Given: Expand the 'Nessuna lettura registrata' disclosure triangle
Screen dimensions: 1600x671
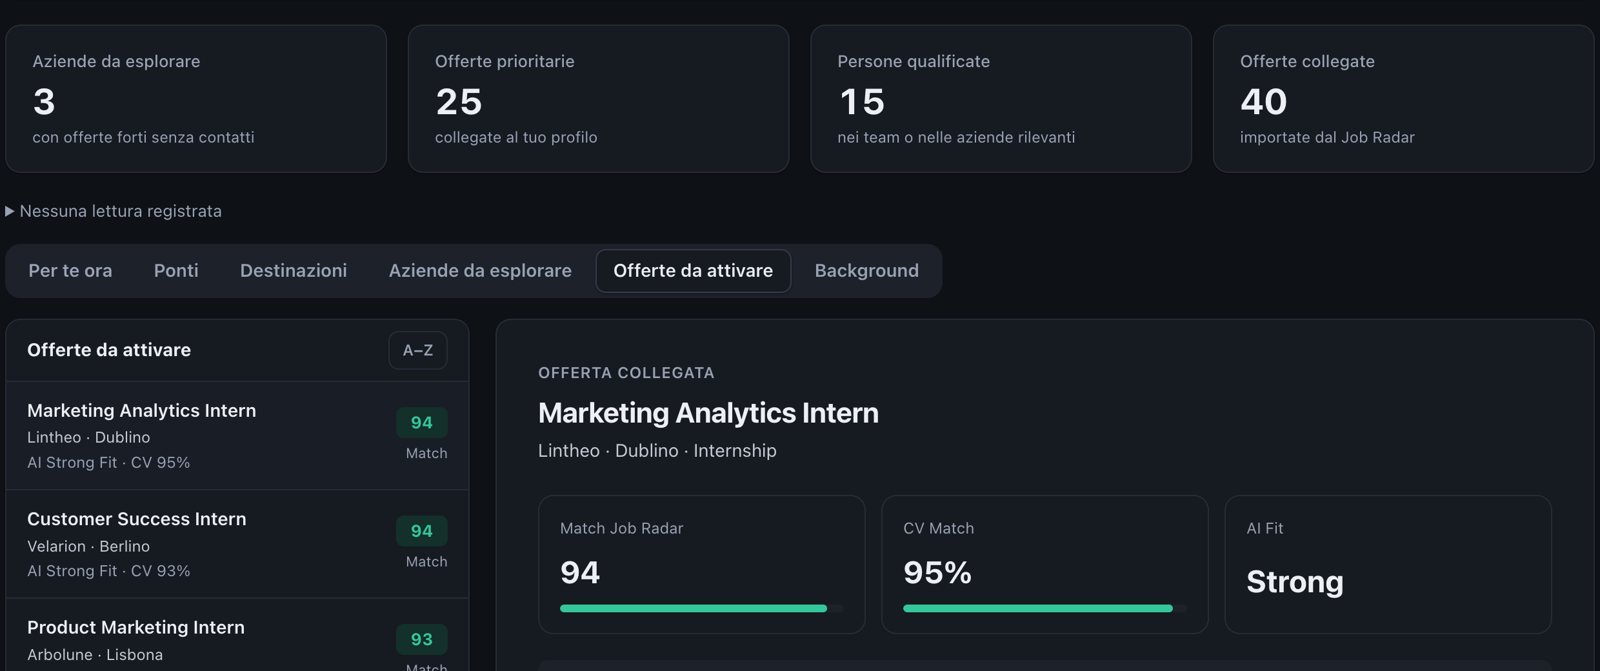Looking at the screenshot, I should coord(10,211).
